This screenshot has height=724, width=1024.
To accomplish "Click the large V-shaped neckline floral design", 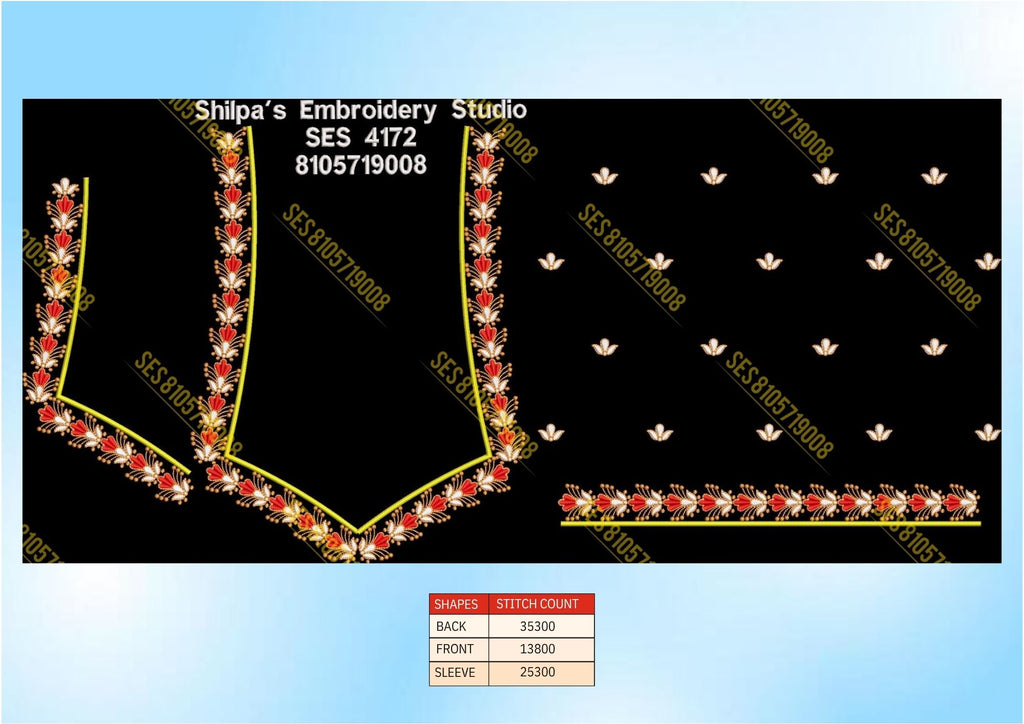I will click(x=358, y=344).
